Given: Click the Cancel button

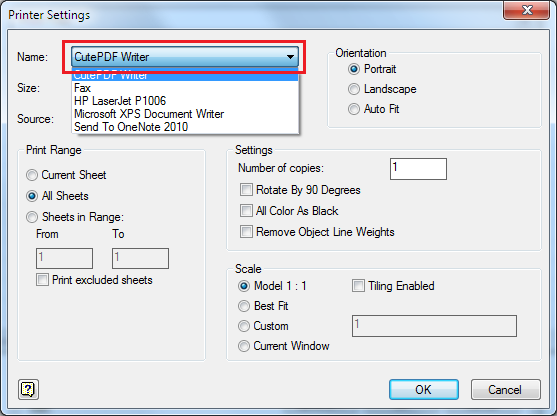Looking at the screenshot, I should [x=505, y=390].
